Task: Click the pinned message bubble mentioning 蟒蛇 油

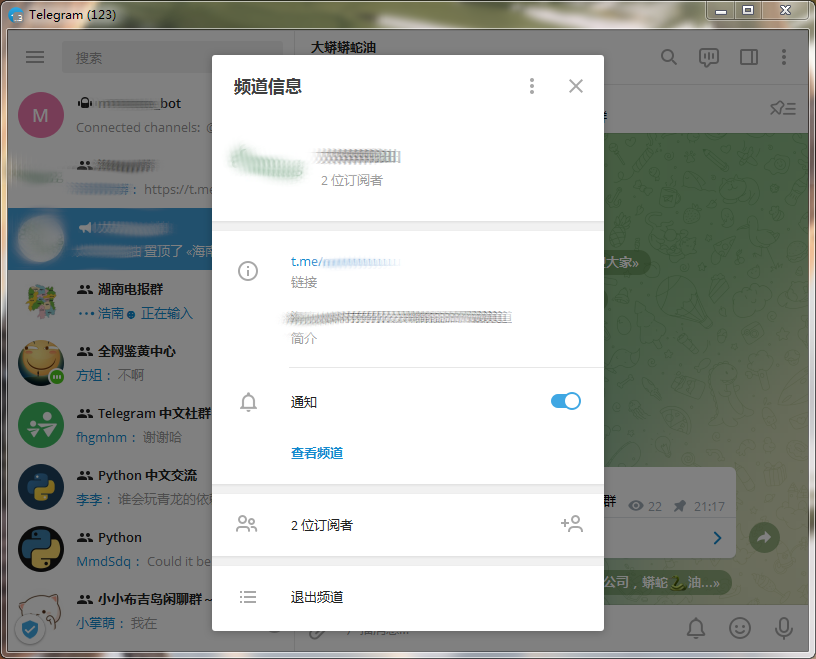Action: click(x=668, y=582)
